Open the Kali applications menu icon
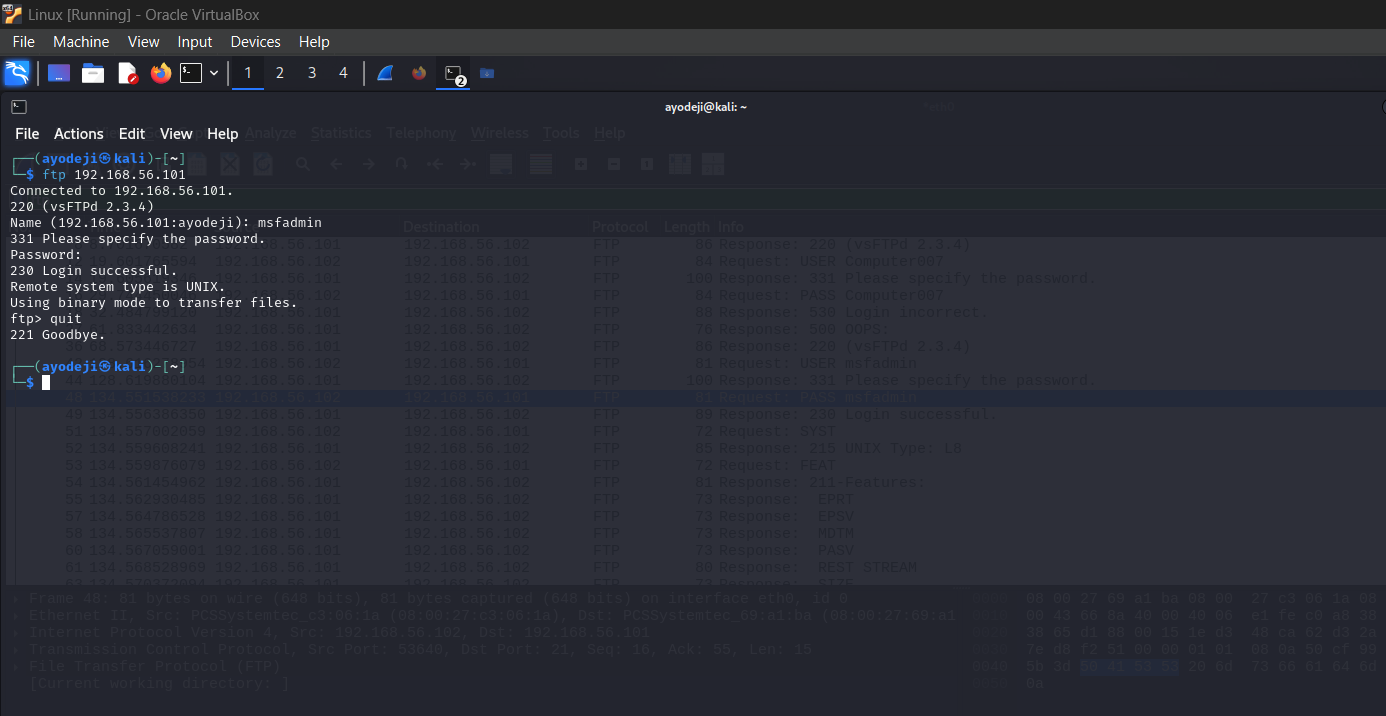 [x=17, y=73]
